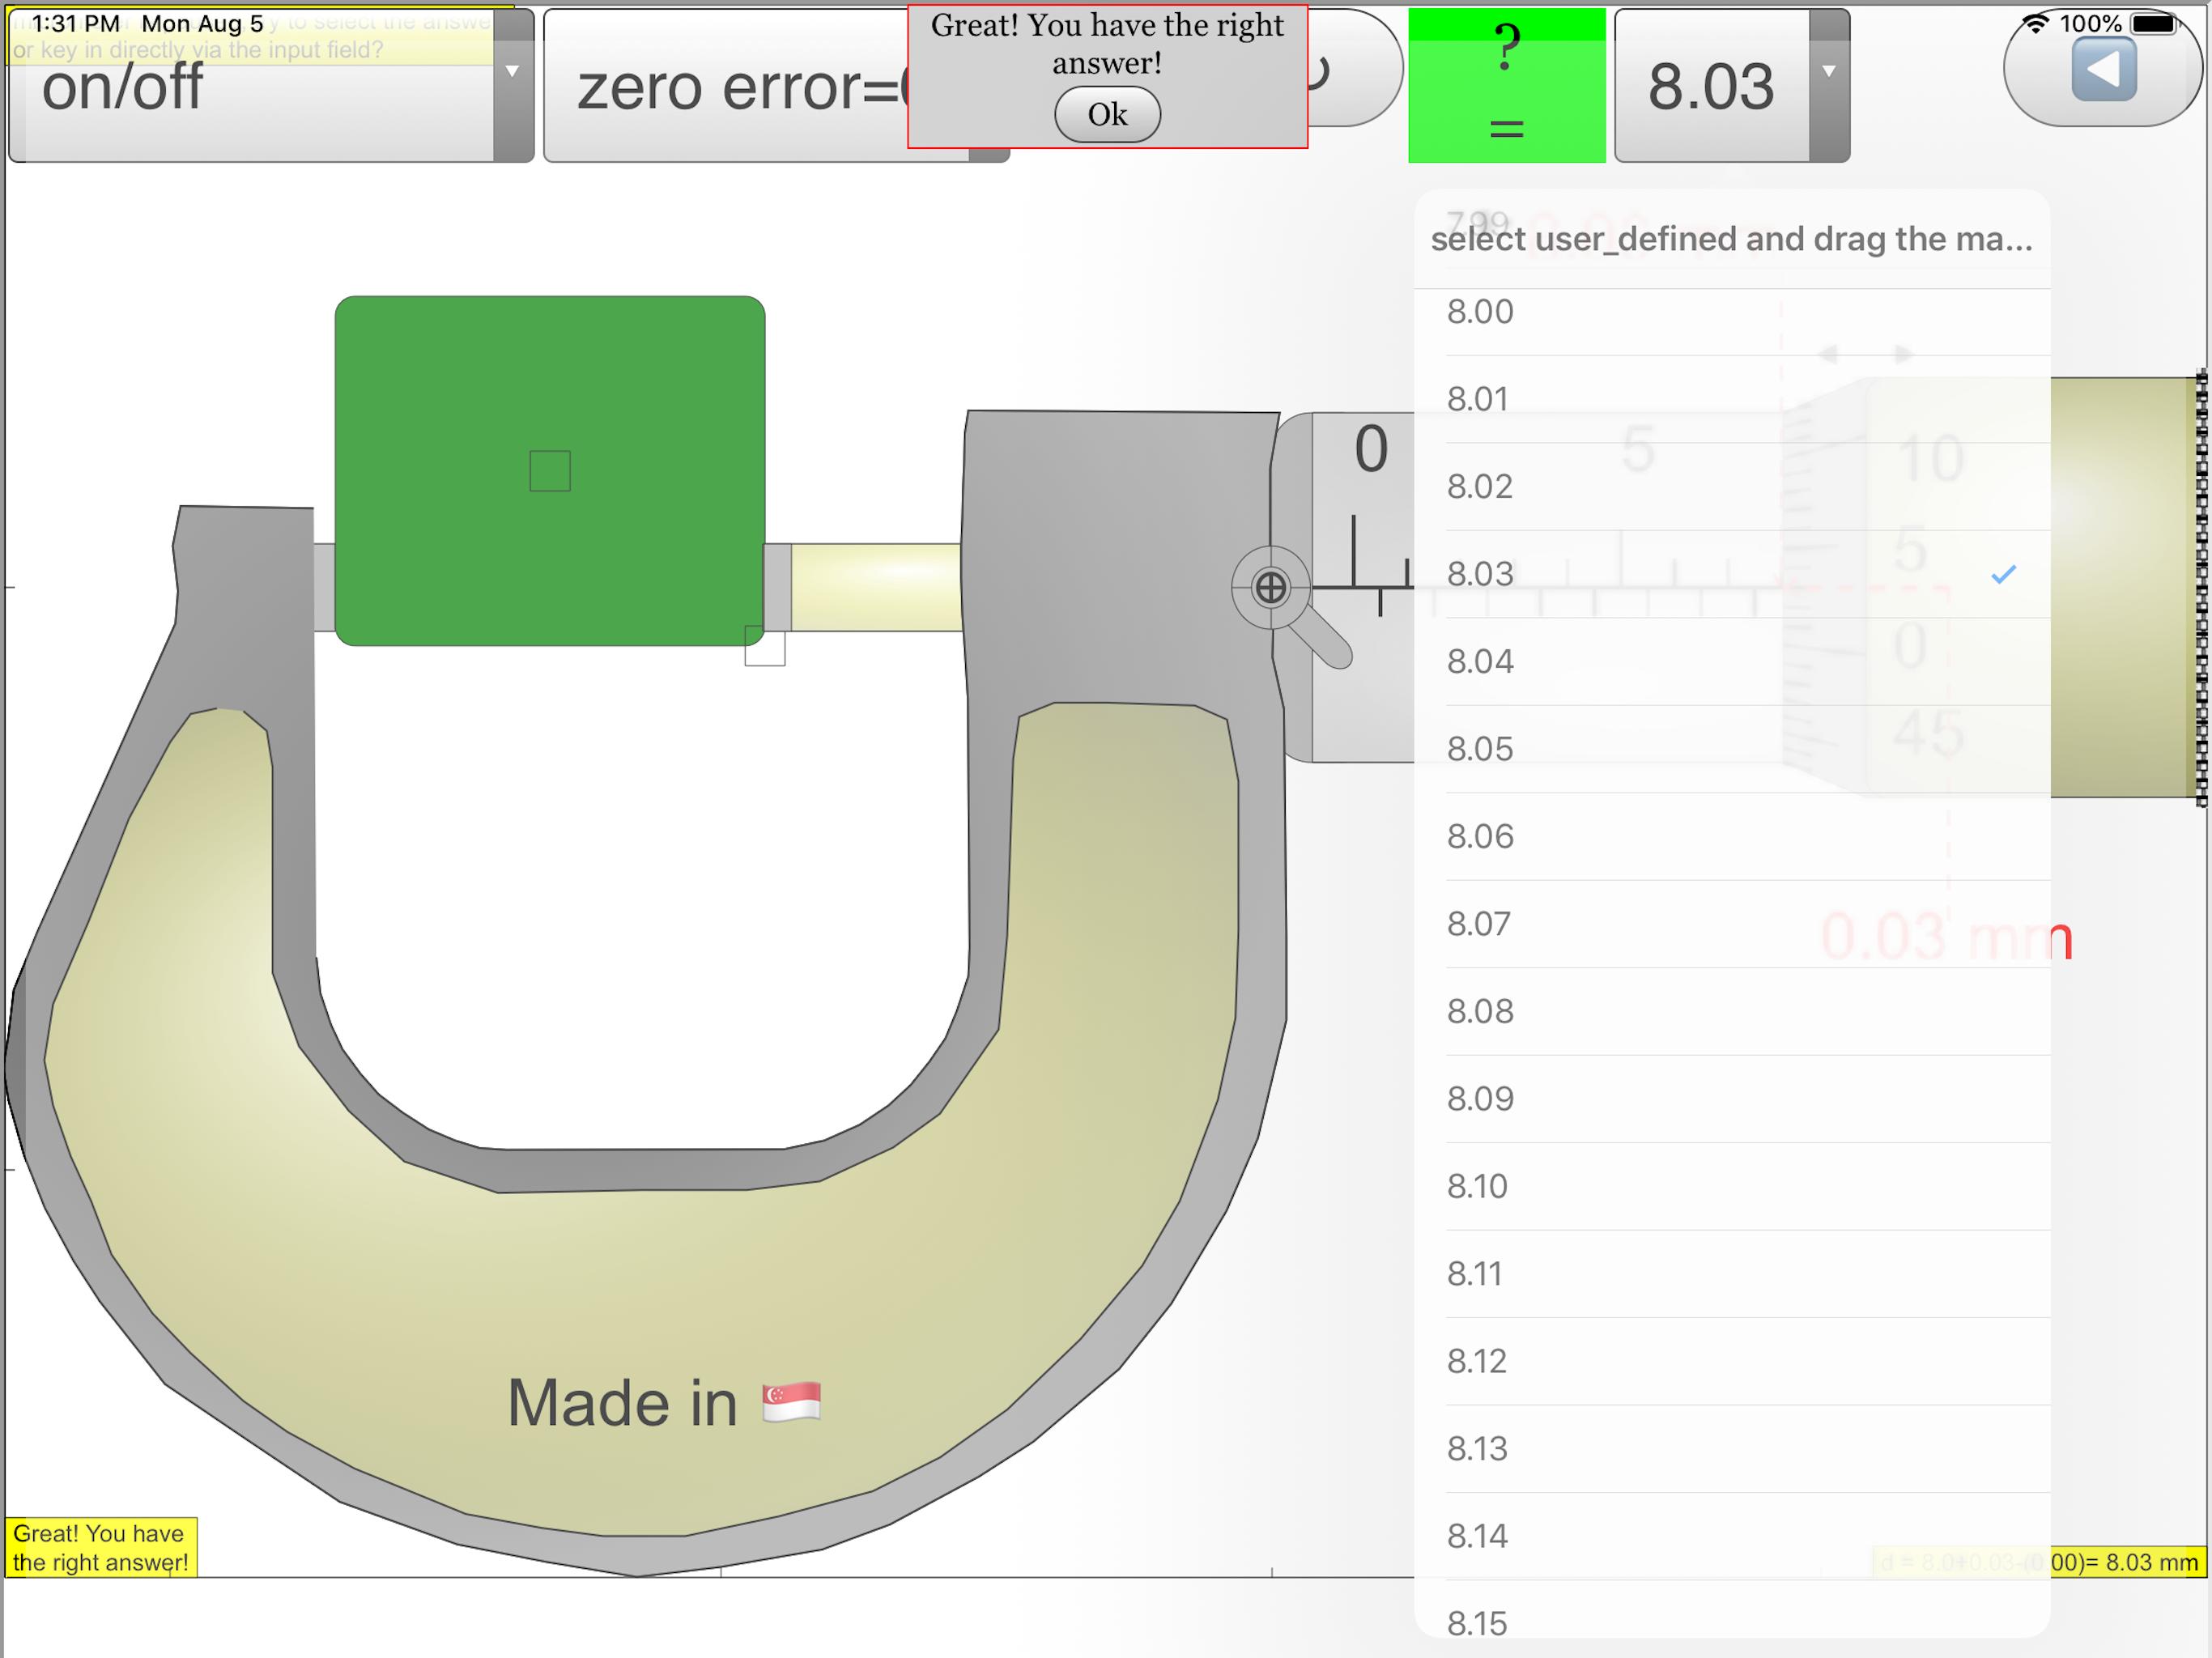Pick 8.10 as the answer
This screenshot has width=2212, height=1658.
click(x=1733, y=1186)
